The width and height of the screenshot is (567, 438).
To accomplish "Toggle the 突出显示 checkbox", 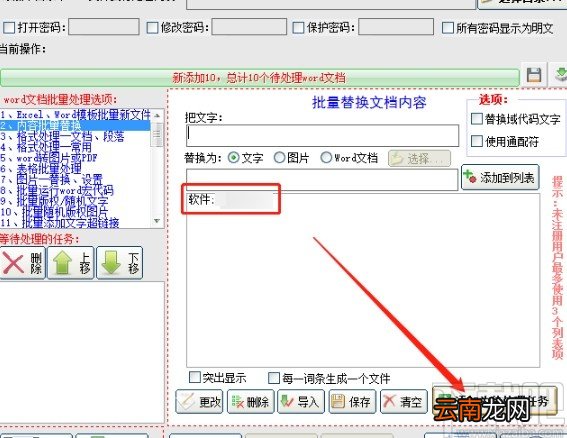I will pos(195,377).
